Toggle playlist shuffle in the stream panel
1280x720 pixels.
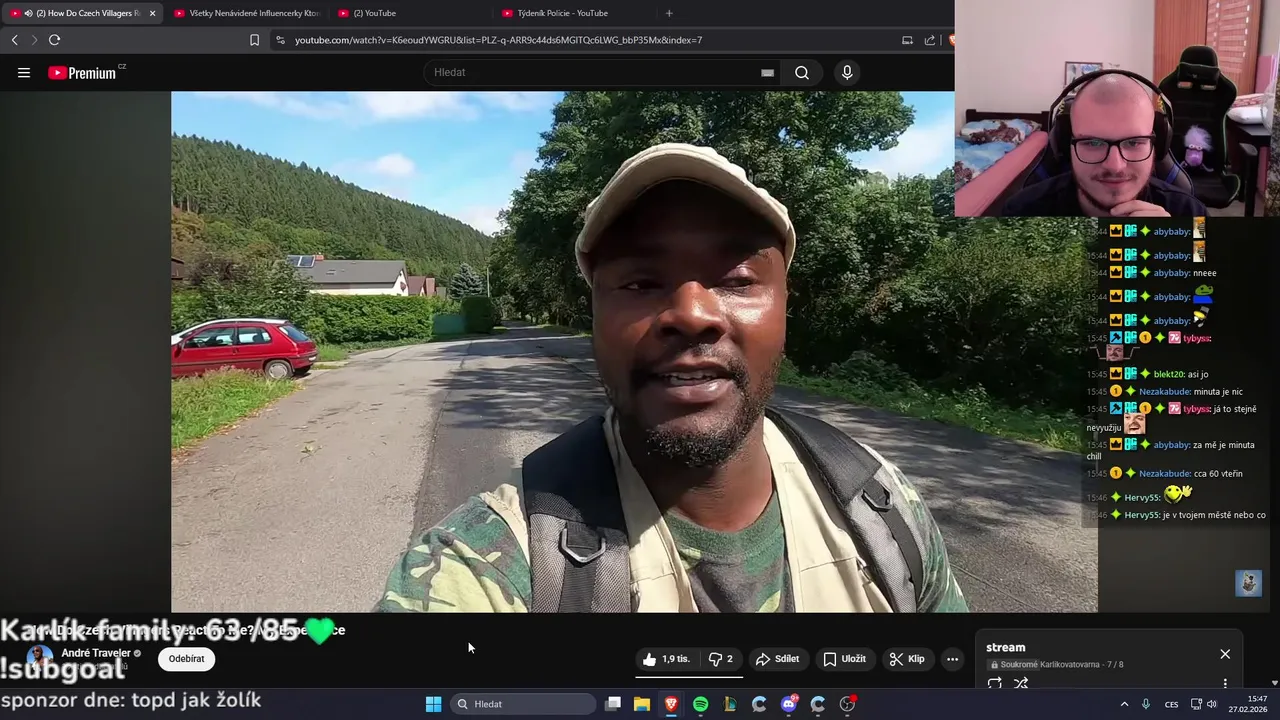tap(1021, 684)
